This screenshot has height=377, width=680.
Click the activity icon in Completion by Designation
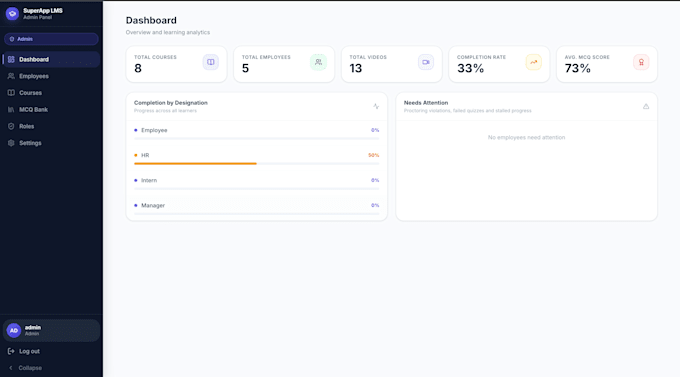tap(376, 106)
